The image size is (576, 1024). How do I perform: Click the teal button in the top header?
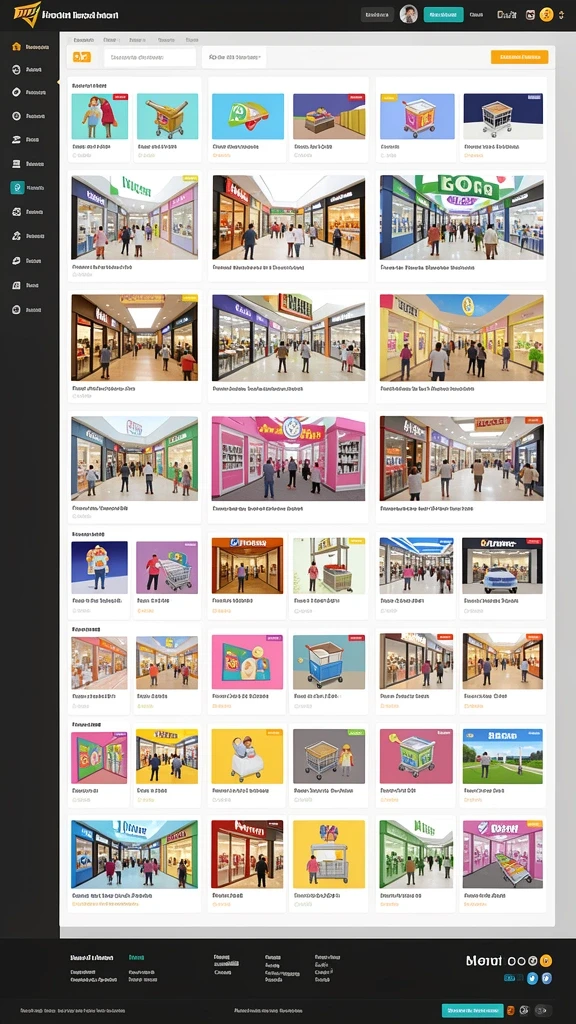coord(443,14)
